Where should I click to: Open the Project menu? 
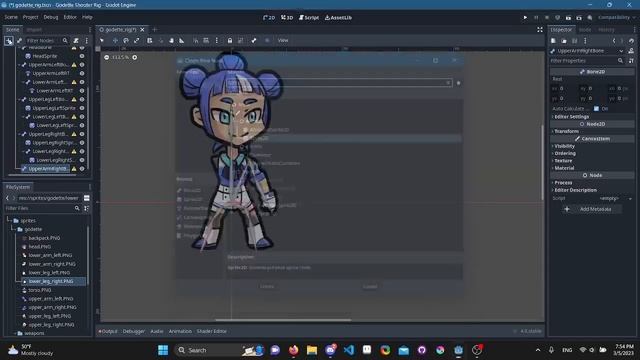pyautogui.click(x=30, y=17)
